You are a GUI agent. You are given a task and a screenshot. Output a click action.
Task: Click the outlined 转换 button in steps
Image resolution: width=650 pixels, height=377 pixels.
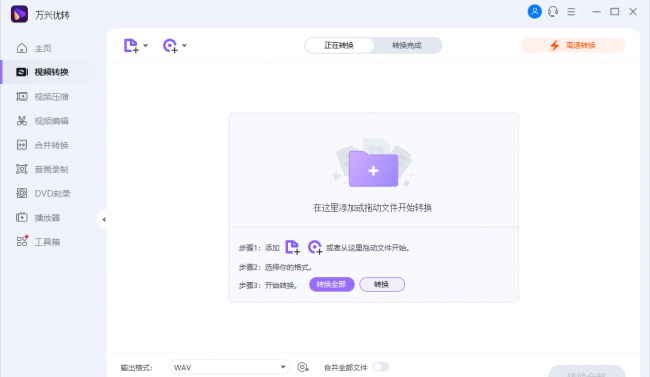point(382,285)
